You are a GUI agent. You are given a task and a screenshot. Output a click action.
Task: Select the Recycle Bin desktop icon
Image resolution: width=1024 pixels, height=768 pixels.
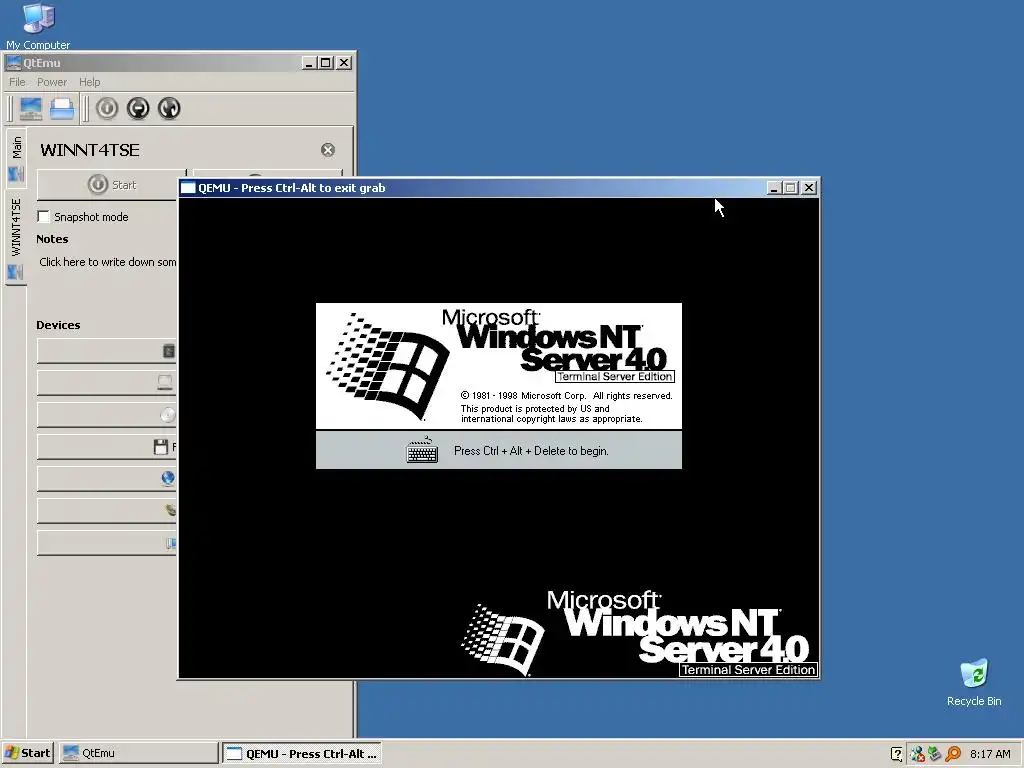(x=974, y=682)
